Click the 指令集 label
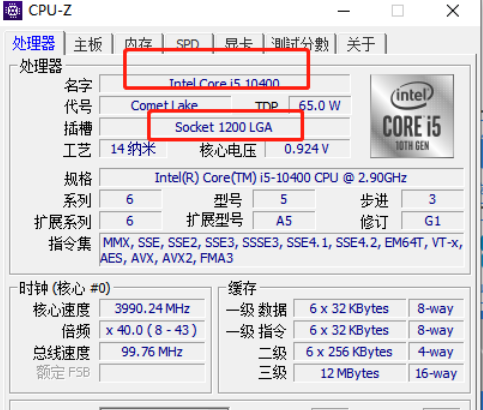483x410 pixels. click(x=70, y=244)
